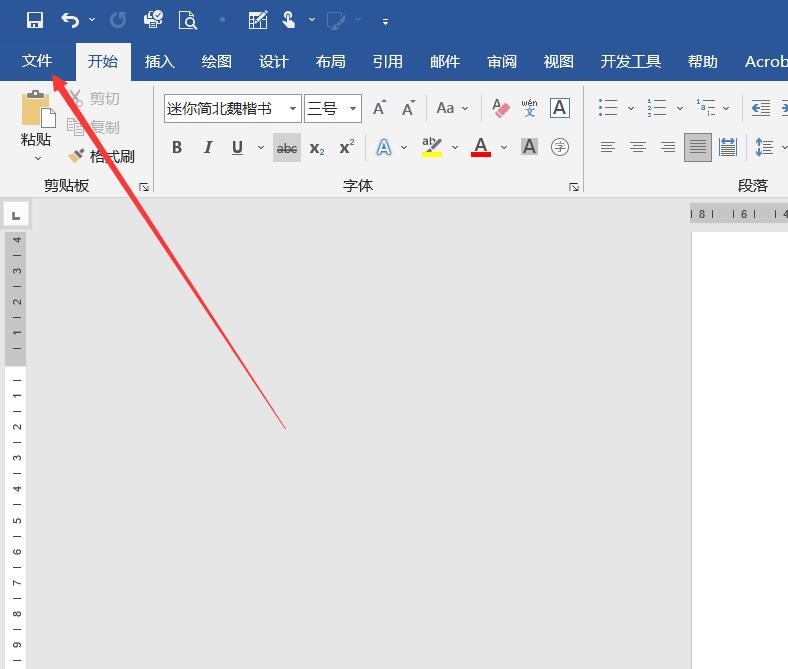Click the Redo icon
788x669 pixels.
click(118, 20)
